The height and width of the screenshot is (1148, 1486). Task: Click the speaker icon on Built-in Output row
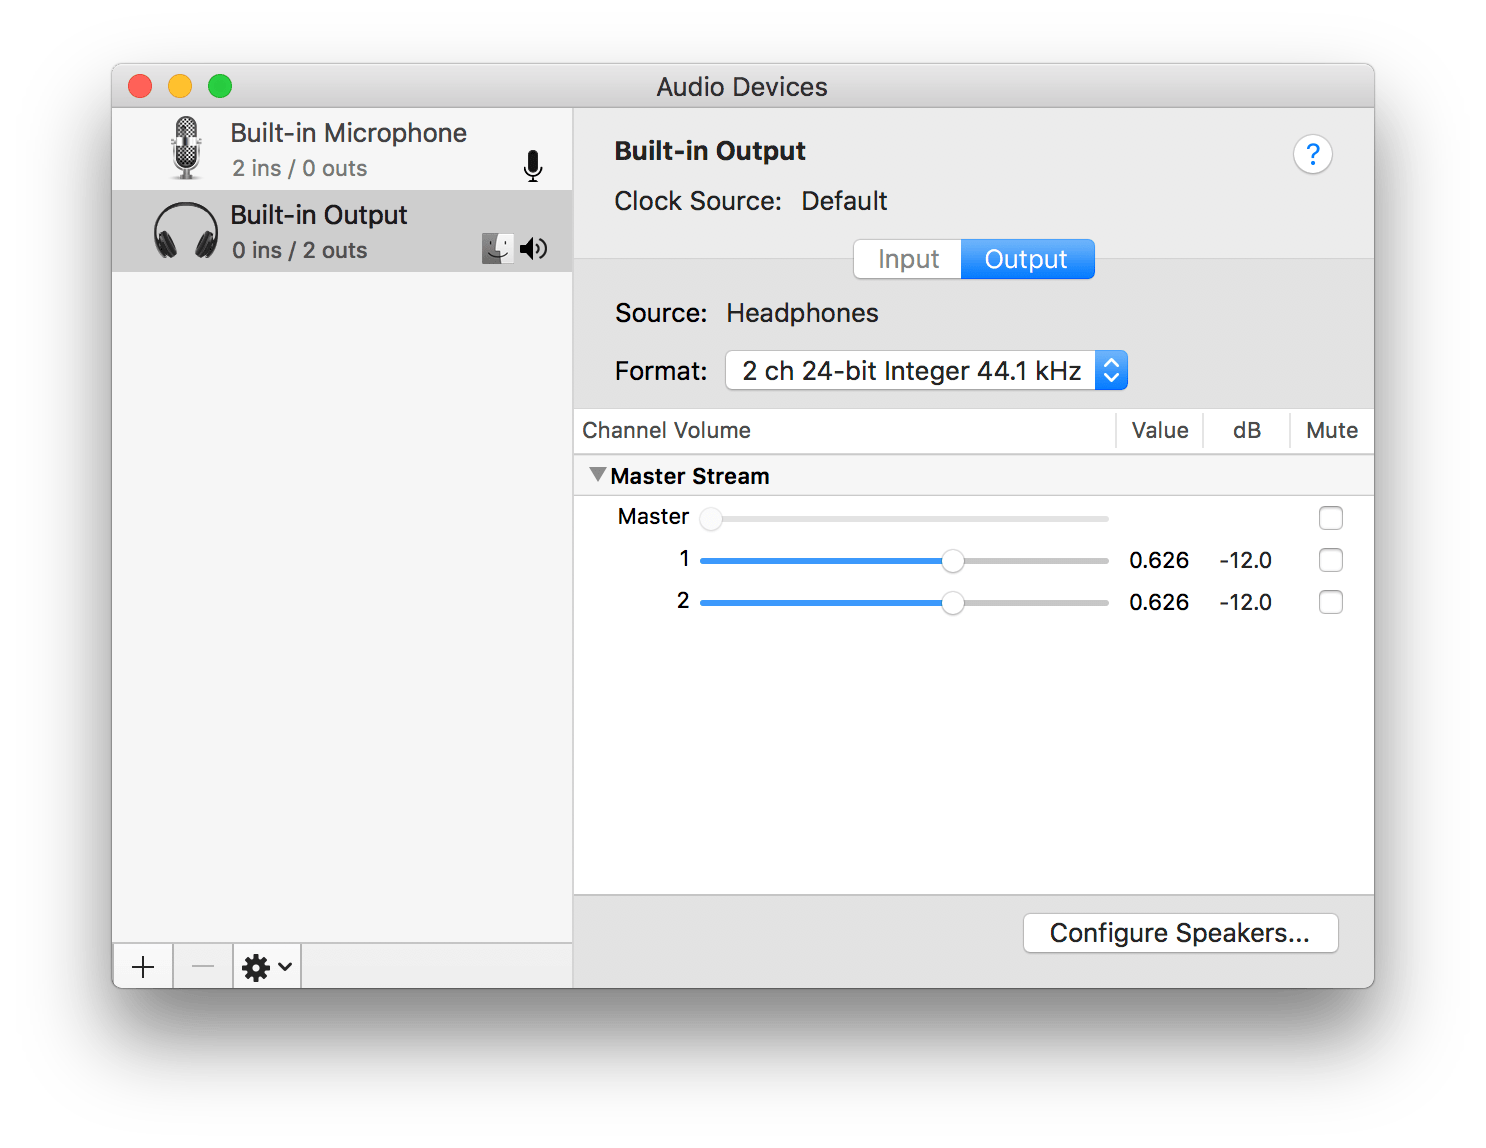coord(535,248)
